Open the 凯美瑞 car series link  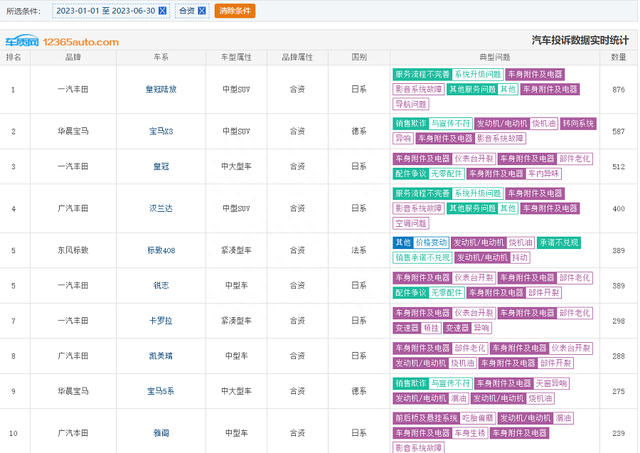pos(161,355)
